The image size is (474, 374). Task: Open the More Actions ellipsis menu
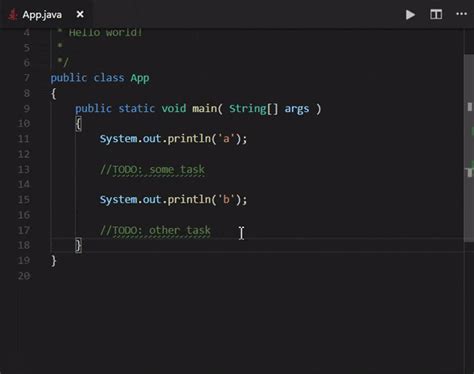pos(461,14)
